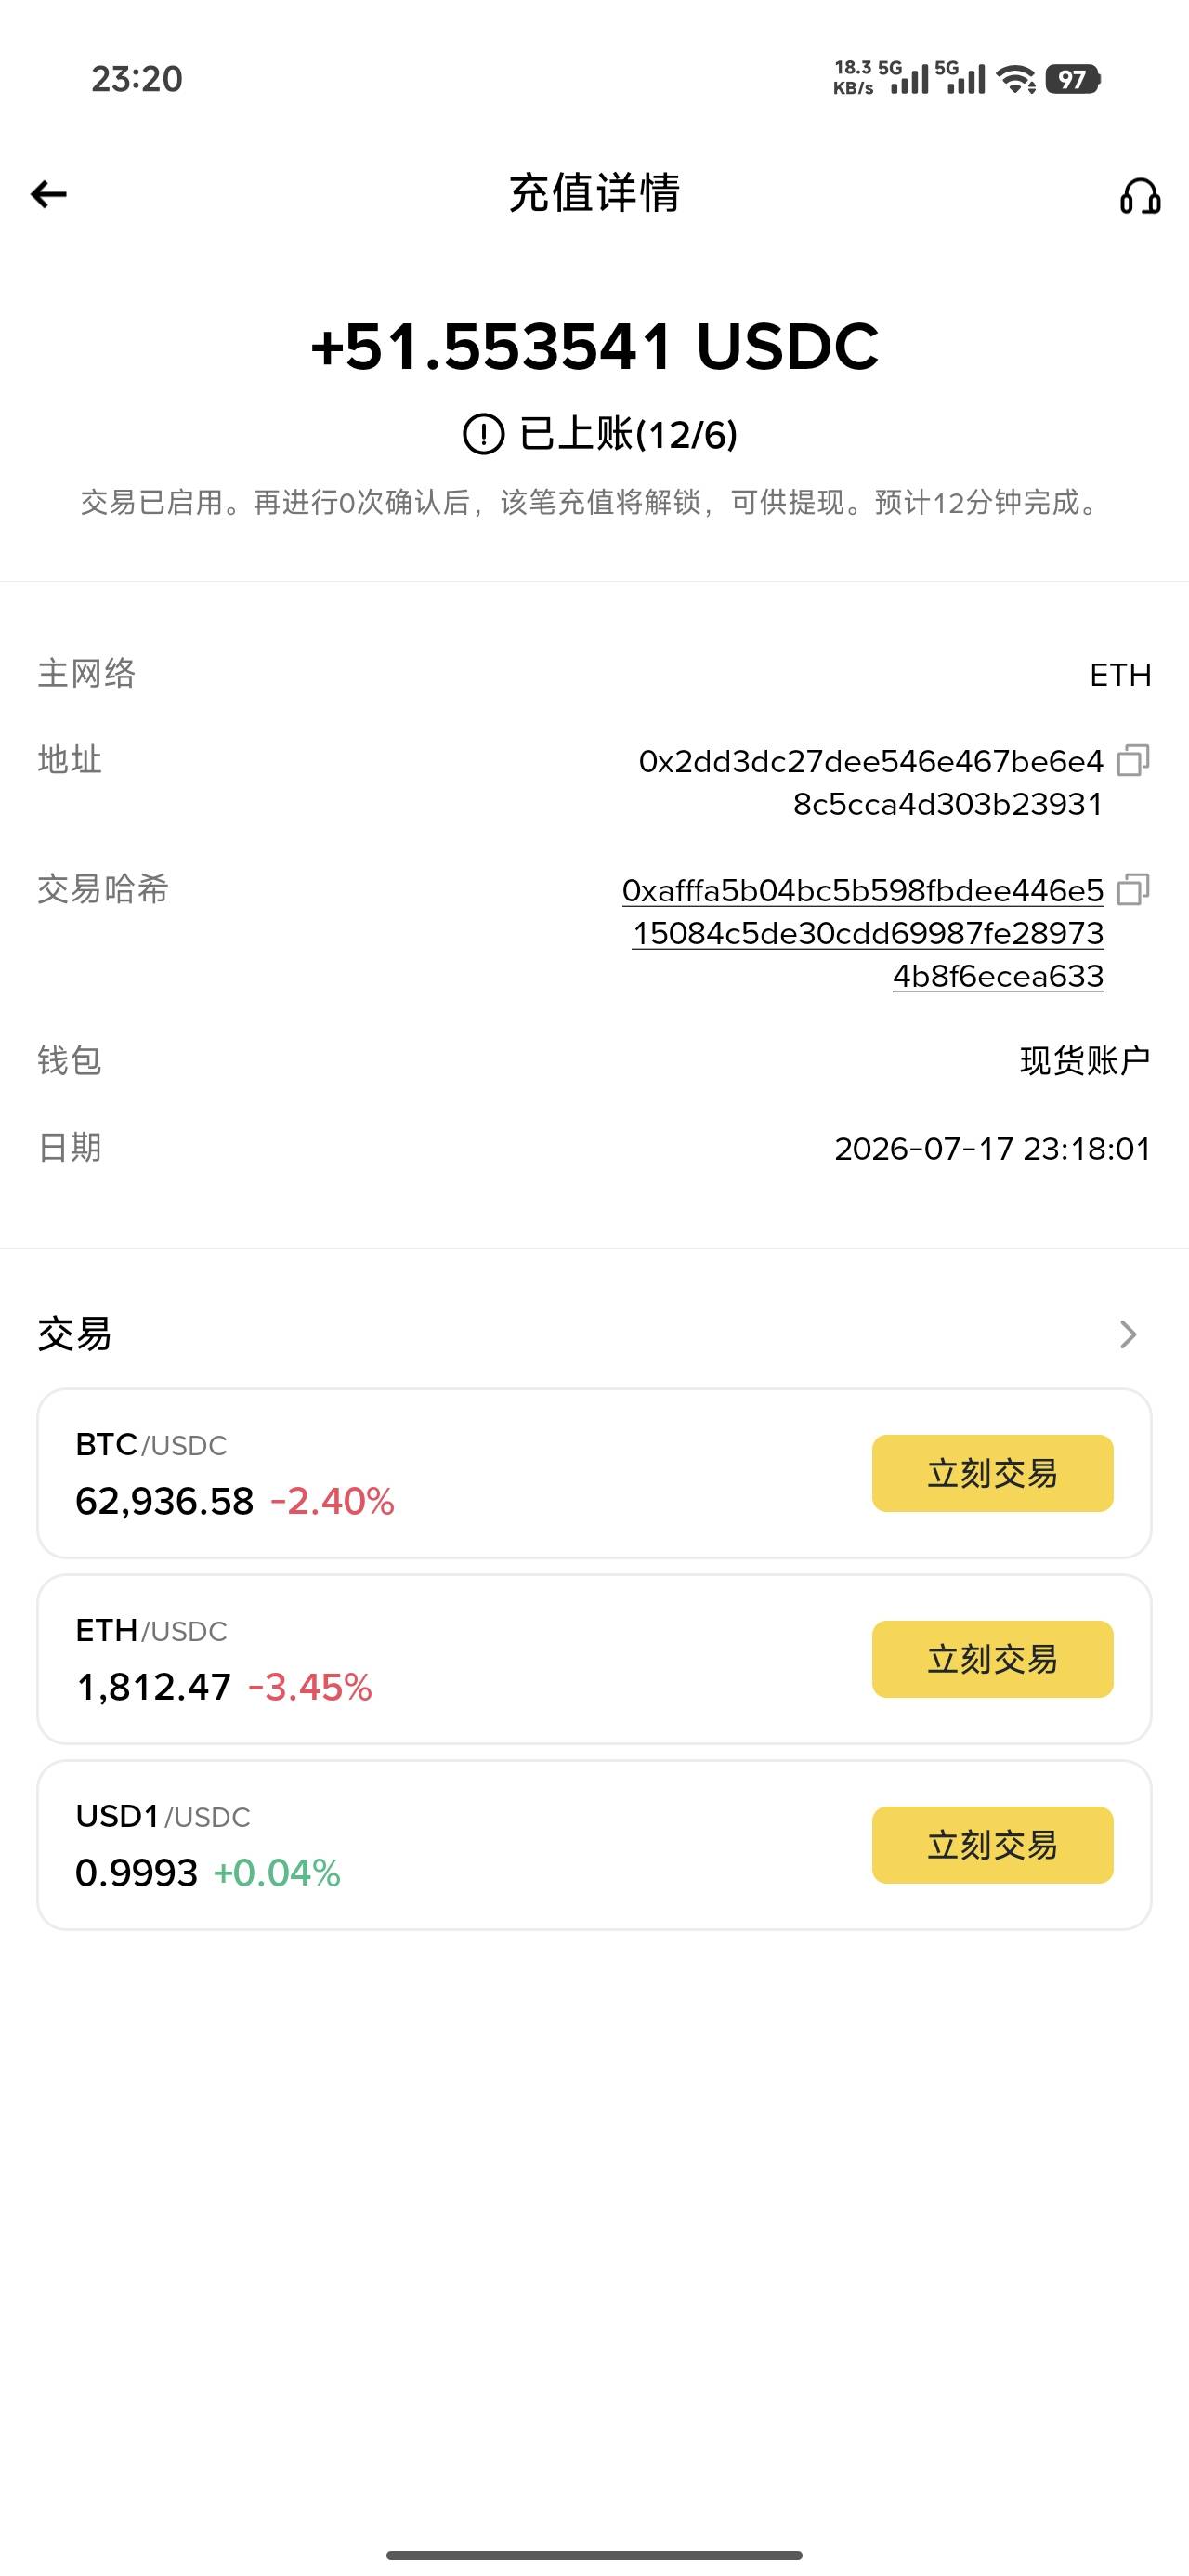Tap the deposit address text

click(871, 782)
